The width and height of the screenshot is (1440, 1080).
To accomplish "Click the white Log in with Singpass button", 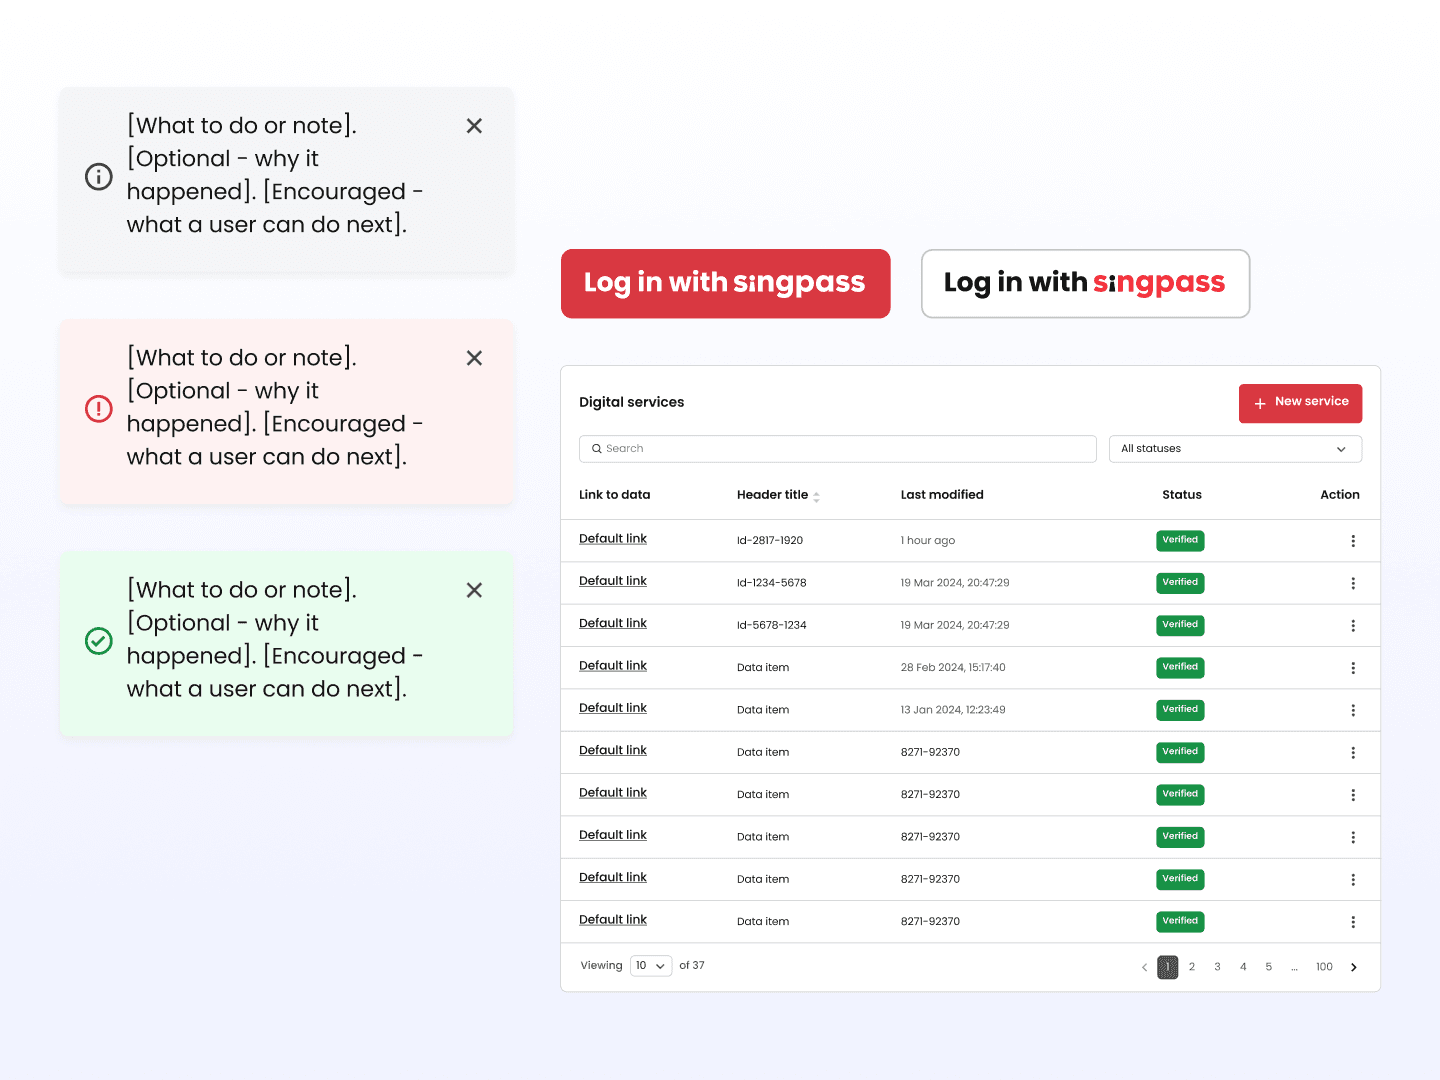I will [1085, 283].
